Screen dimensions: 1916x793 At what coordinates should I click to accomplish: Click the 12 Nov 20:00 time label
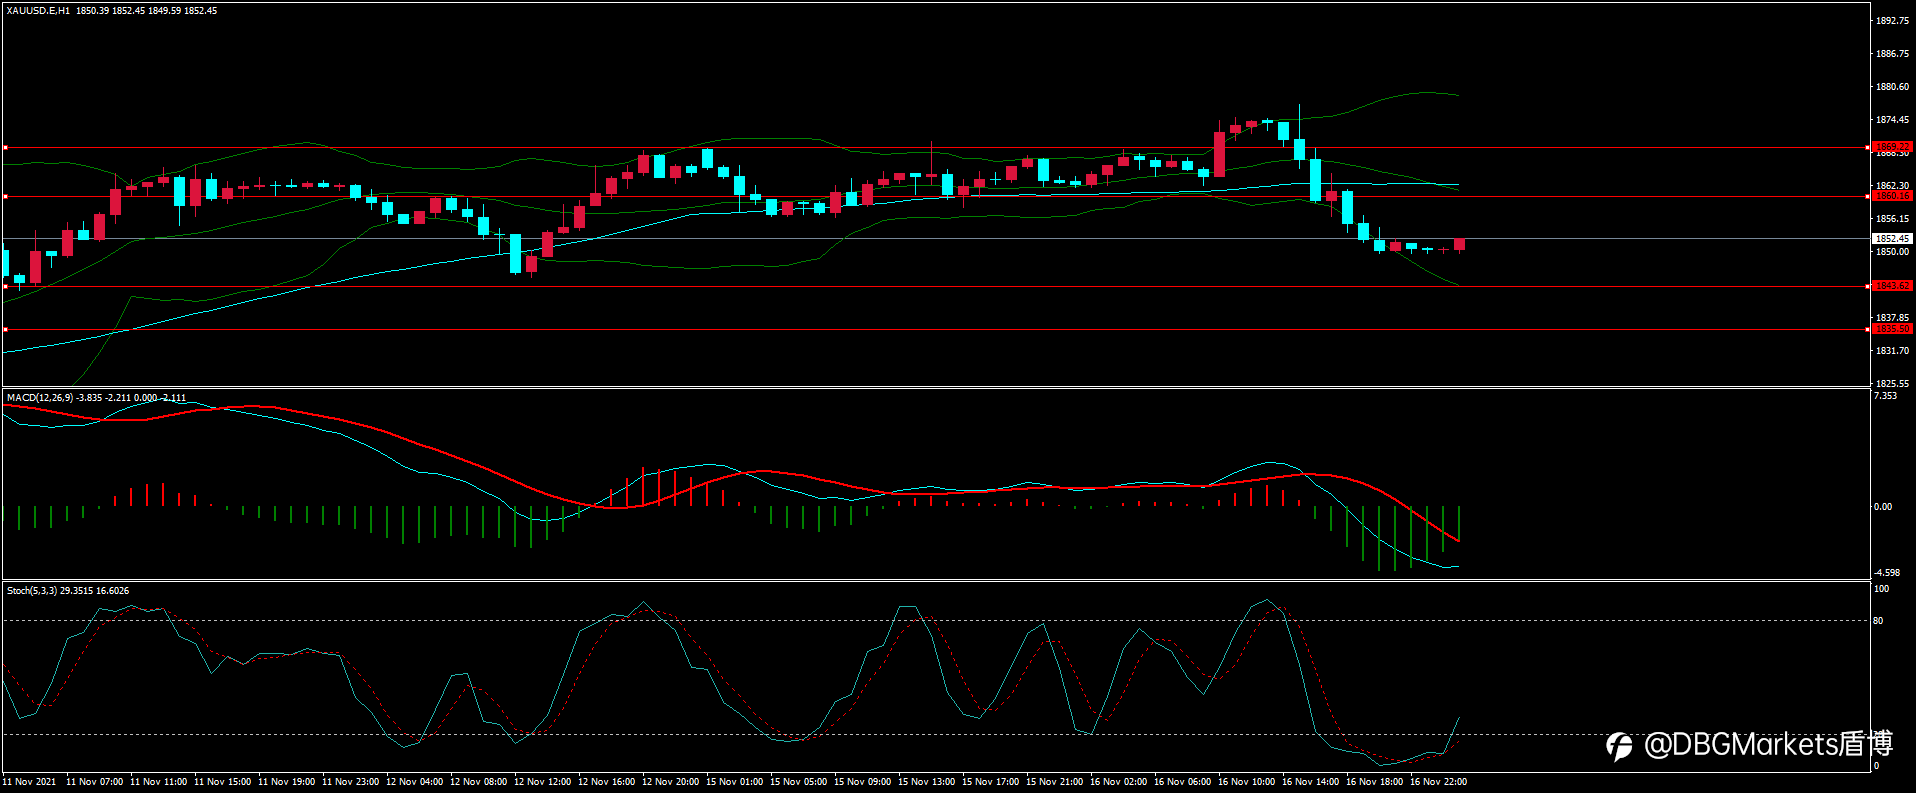click(671, 782)
